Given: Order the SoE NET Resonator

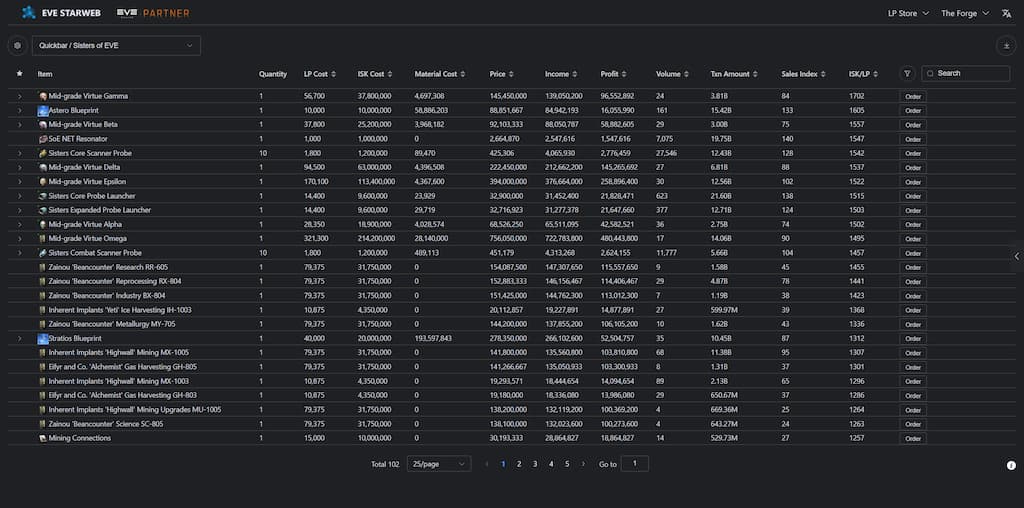Looking at the screenshot, I should [912, 139].
